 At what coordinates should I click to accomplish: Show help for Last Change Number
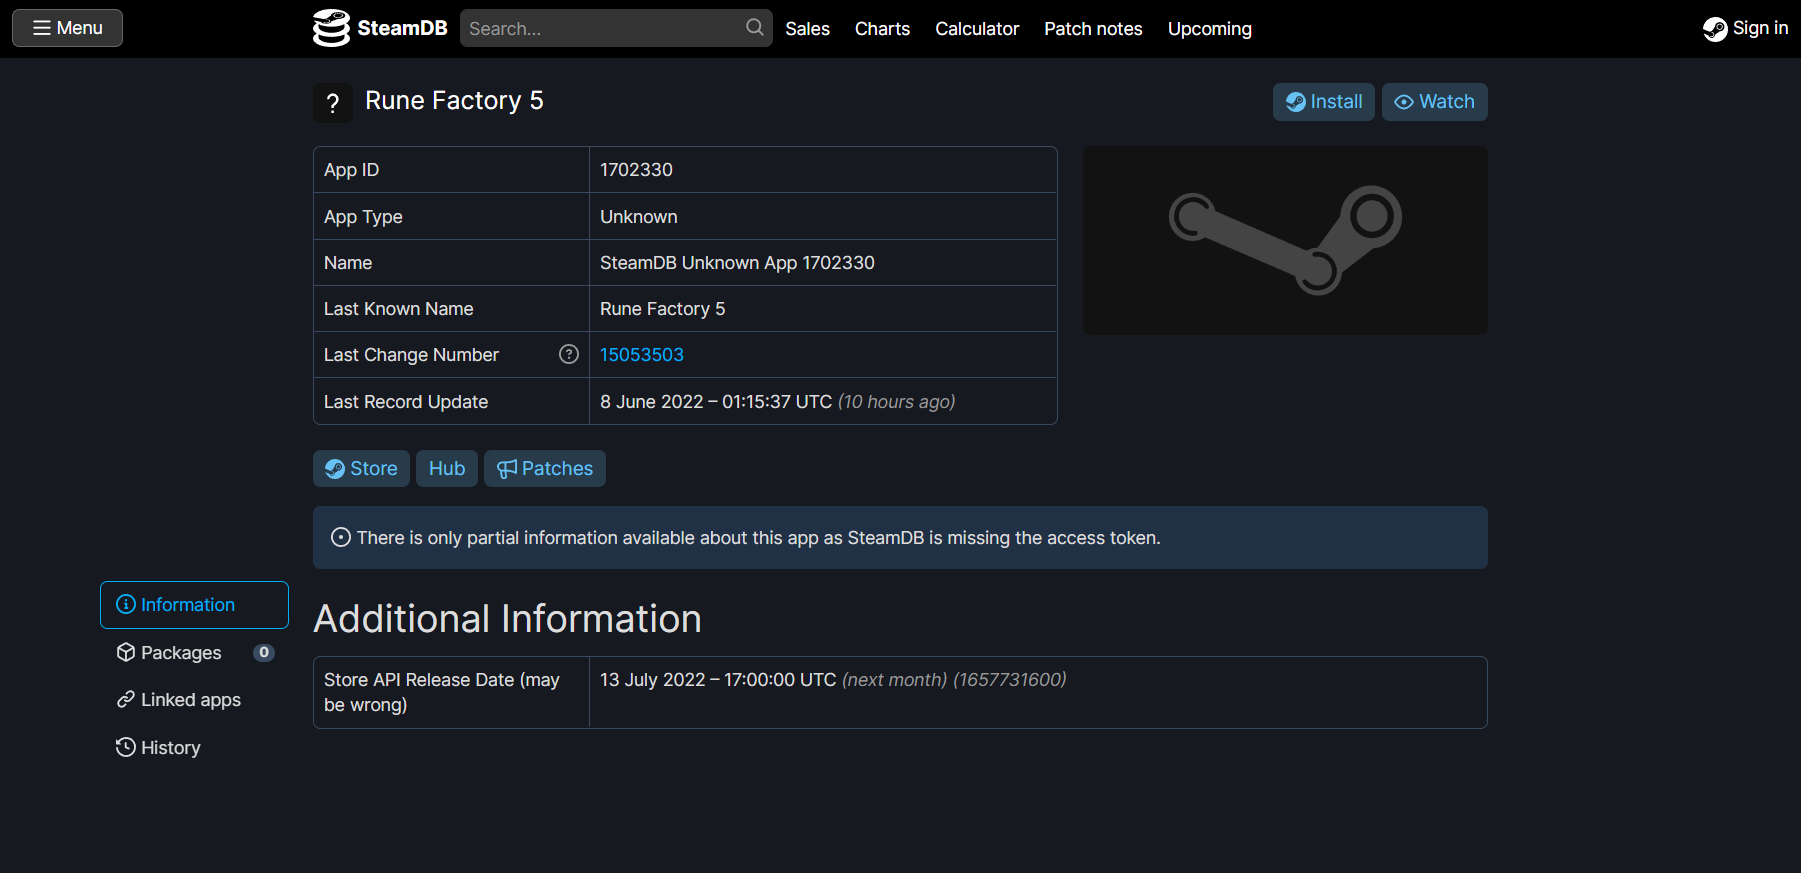569,354
